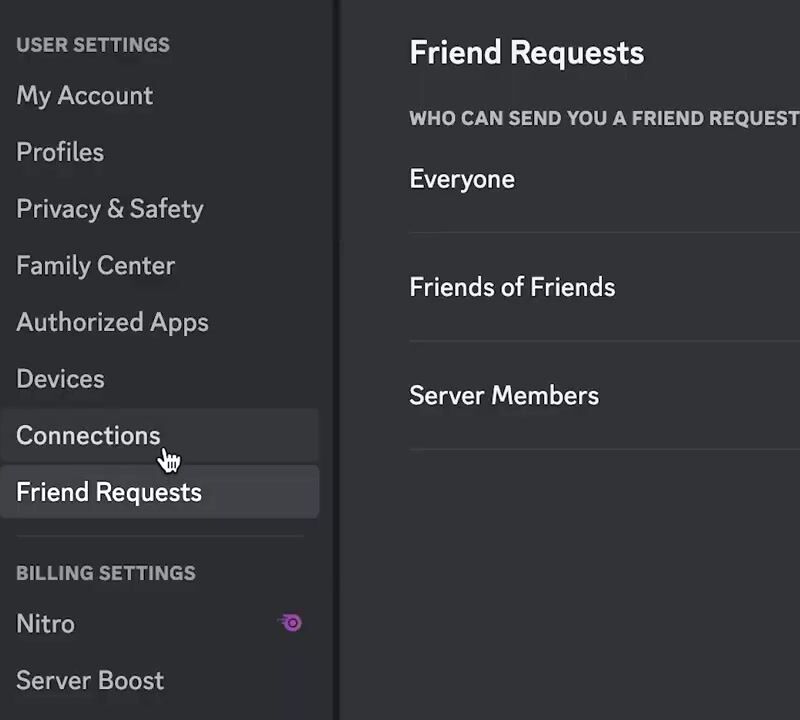Navigate to Devices settings
The width and height of the screenshot is (800, 720).
[60, 379]
